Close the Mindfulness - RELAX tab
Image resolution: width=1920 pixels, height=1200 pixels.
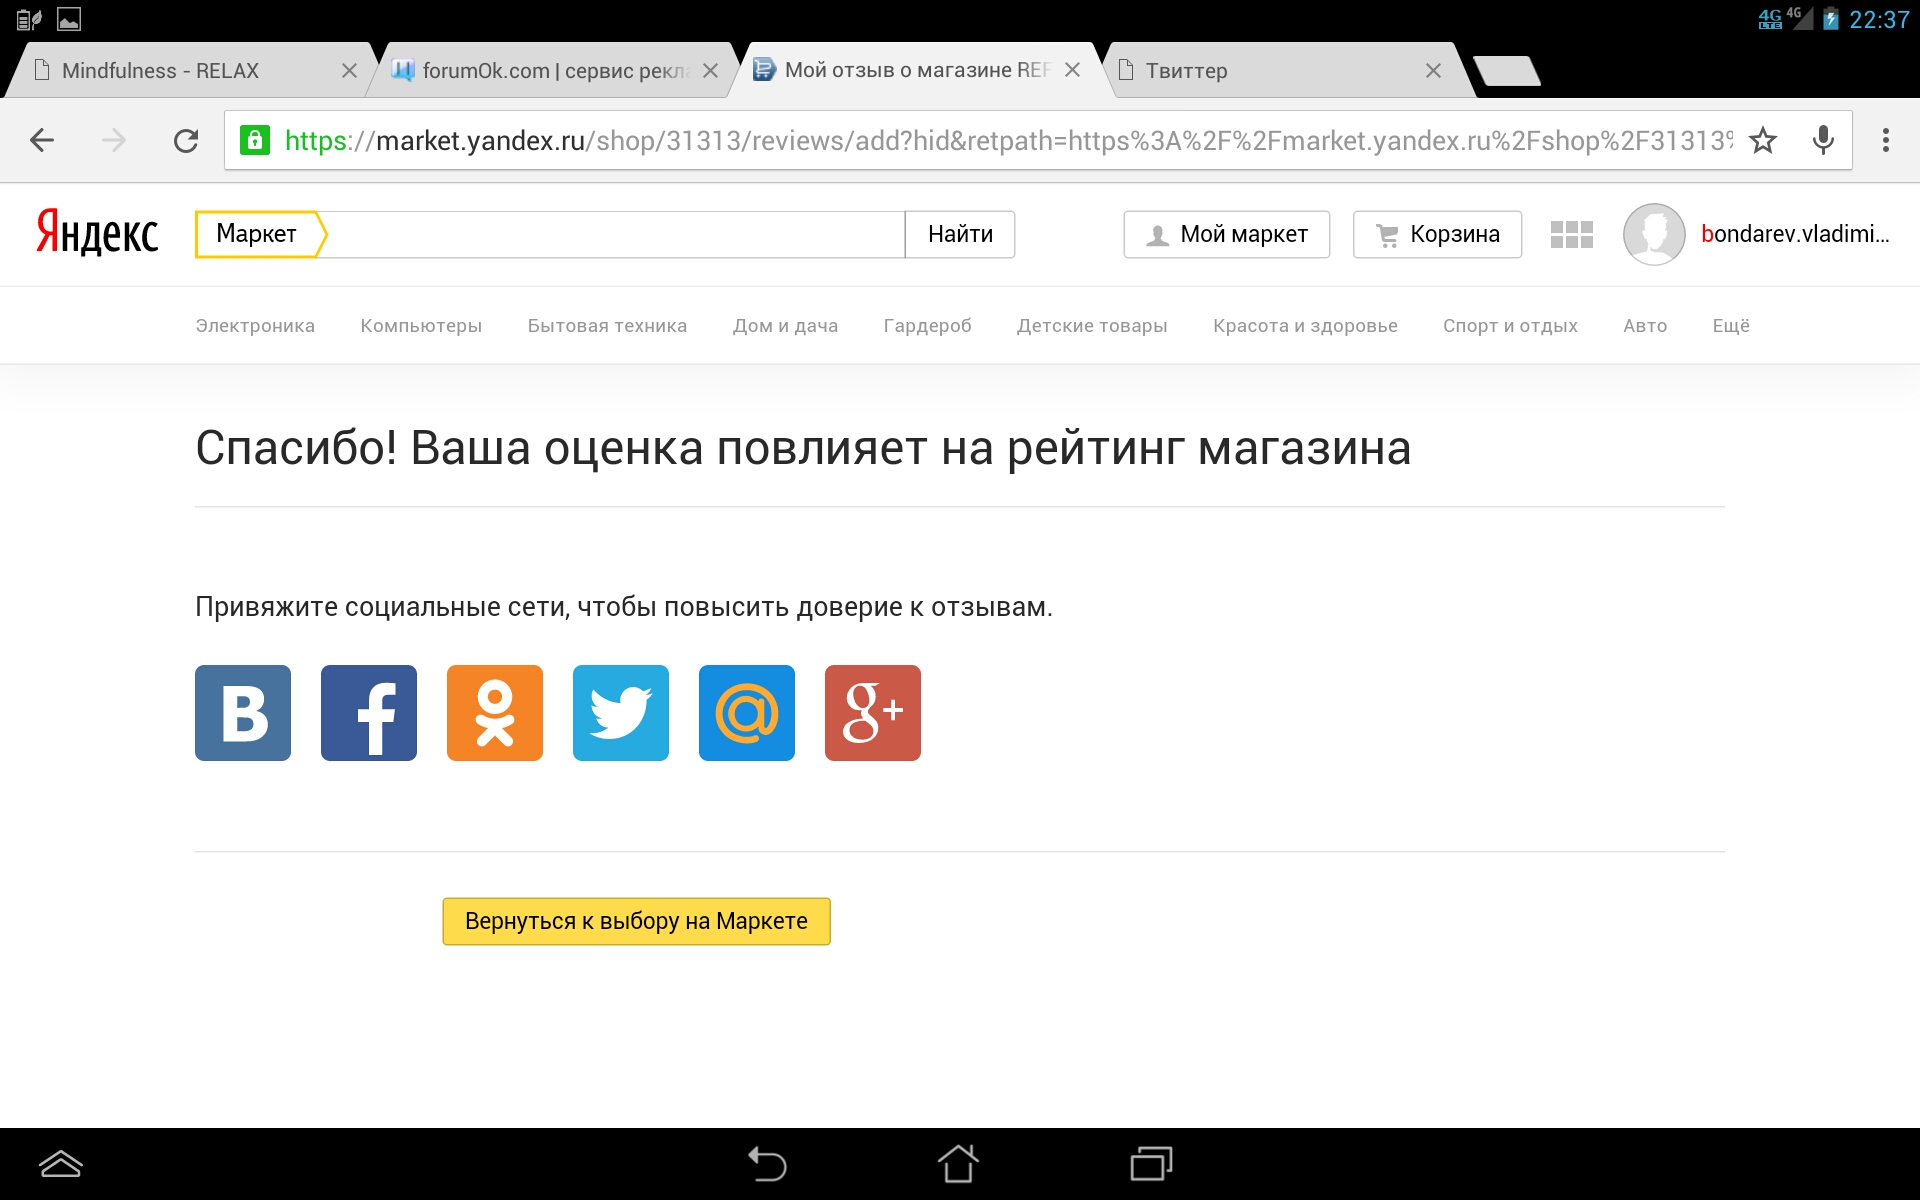click(x=349, y=71)
